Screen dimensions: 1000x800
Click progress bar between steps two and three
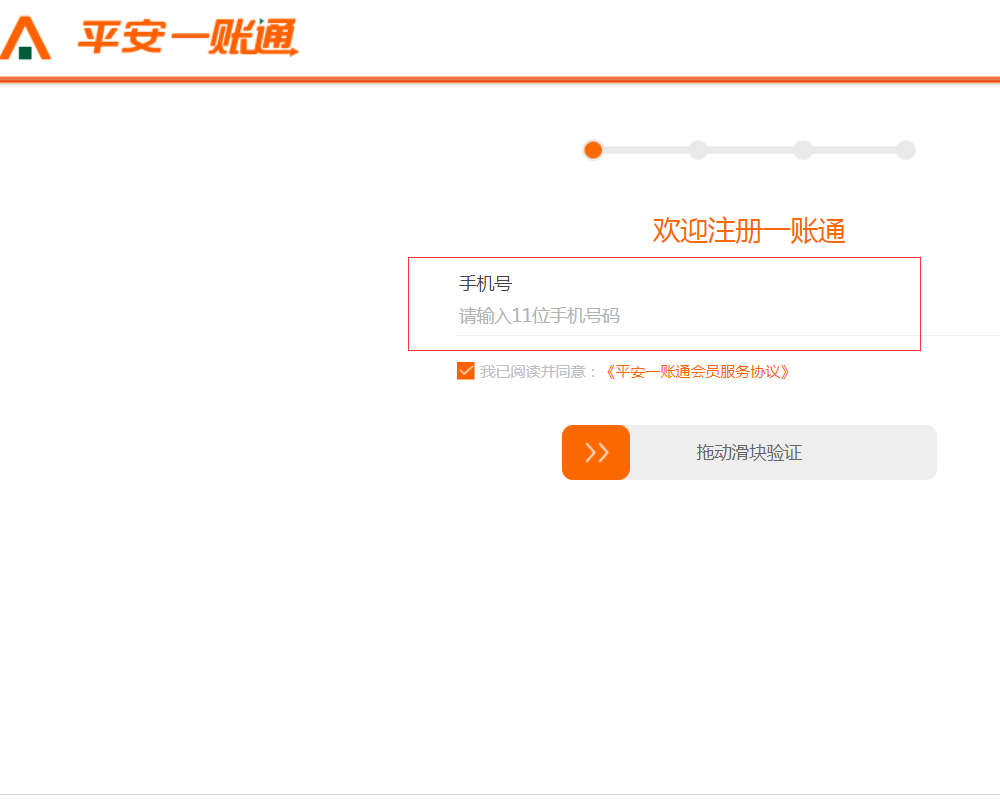click(x=750, y=150)
